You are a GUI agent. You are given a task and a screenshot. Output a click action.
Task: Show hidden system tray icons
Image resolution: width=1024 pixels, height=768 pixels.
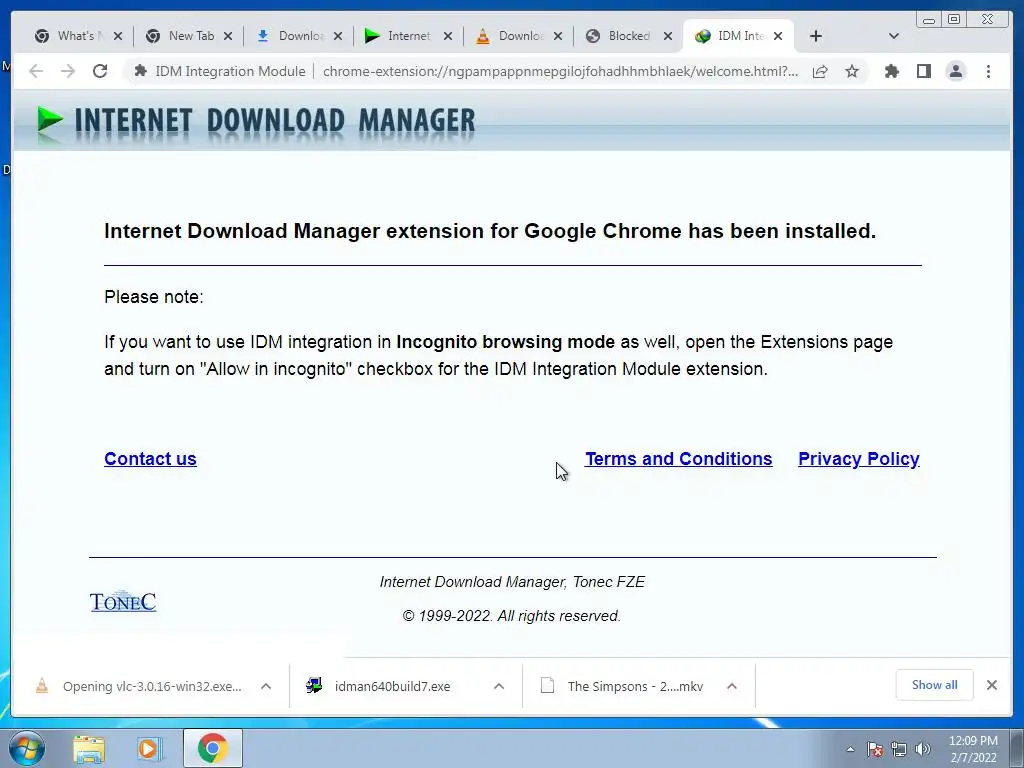click(850, 749)
